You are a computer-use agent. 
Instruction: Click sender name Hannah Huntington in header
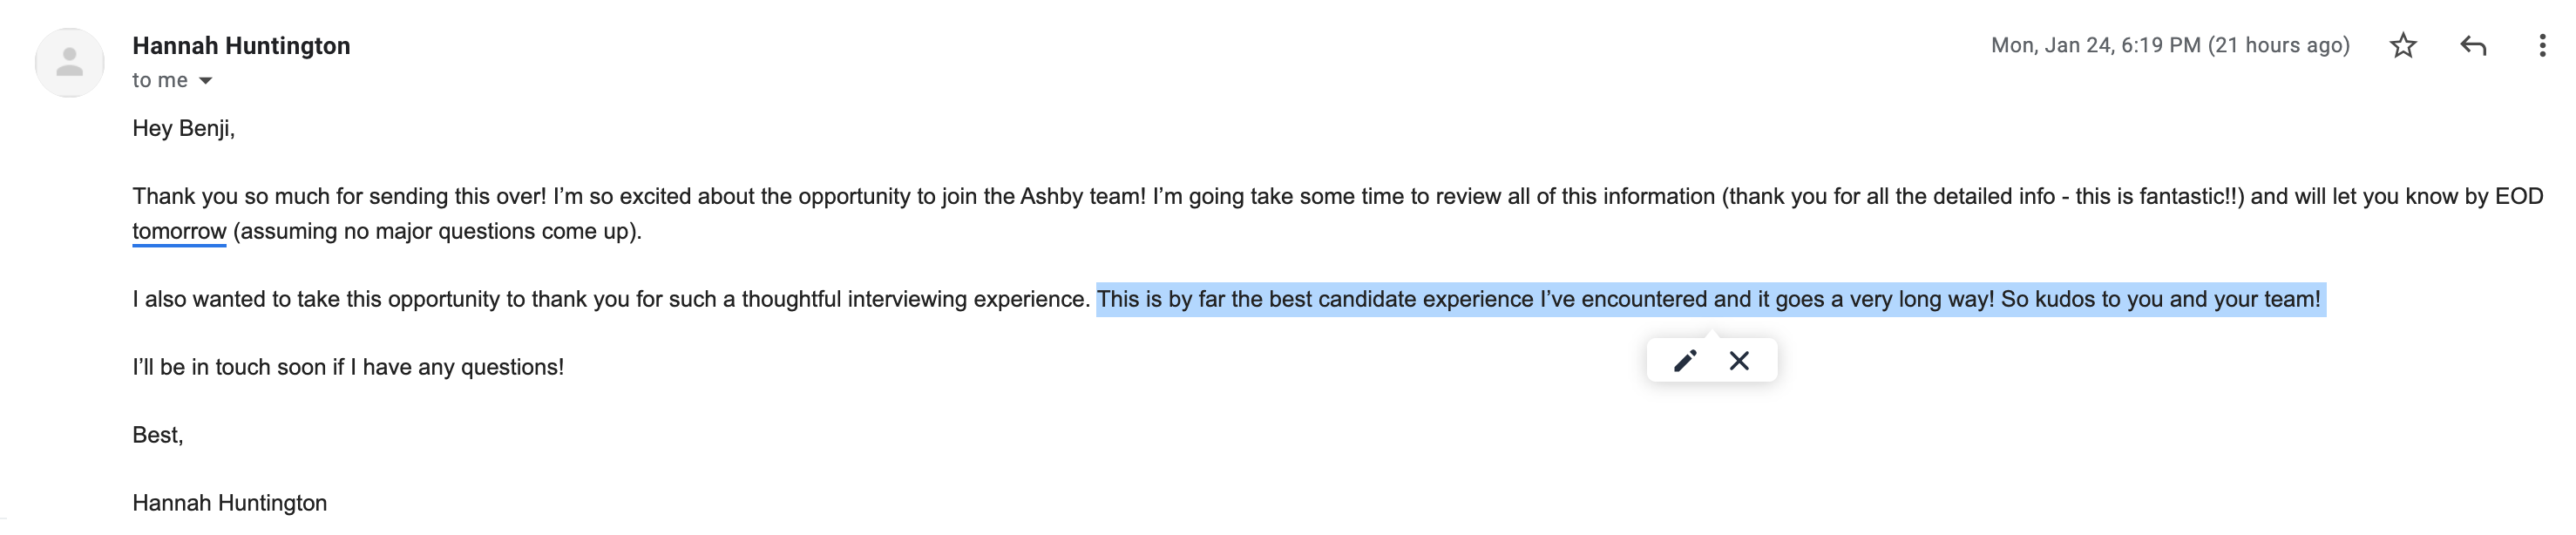[x=241, y=46]
